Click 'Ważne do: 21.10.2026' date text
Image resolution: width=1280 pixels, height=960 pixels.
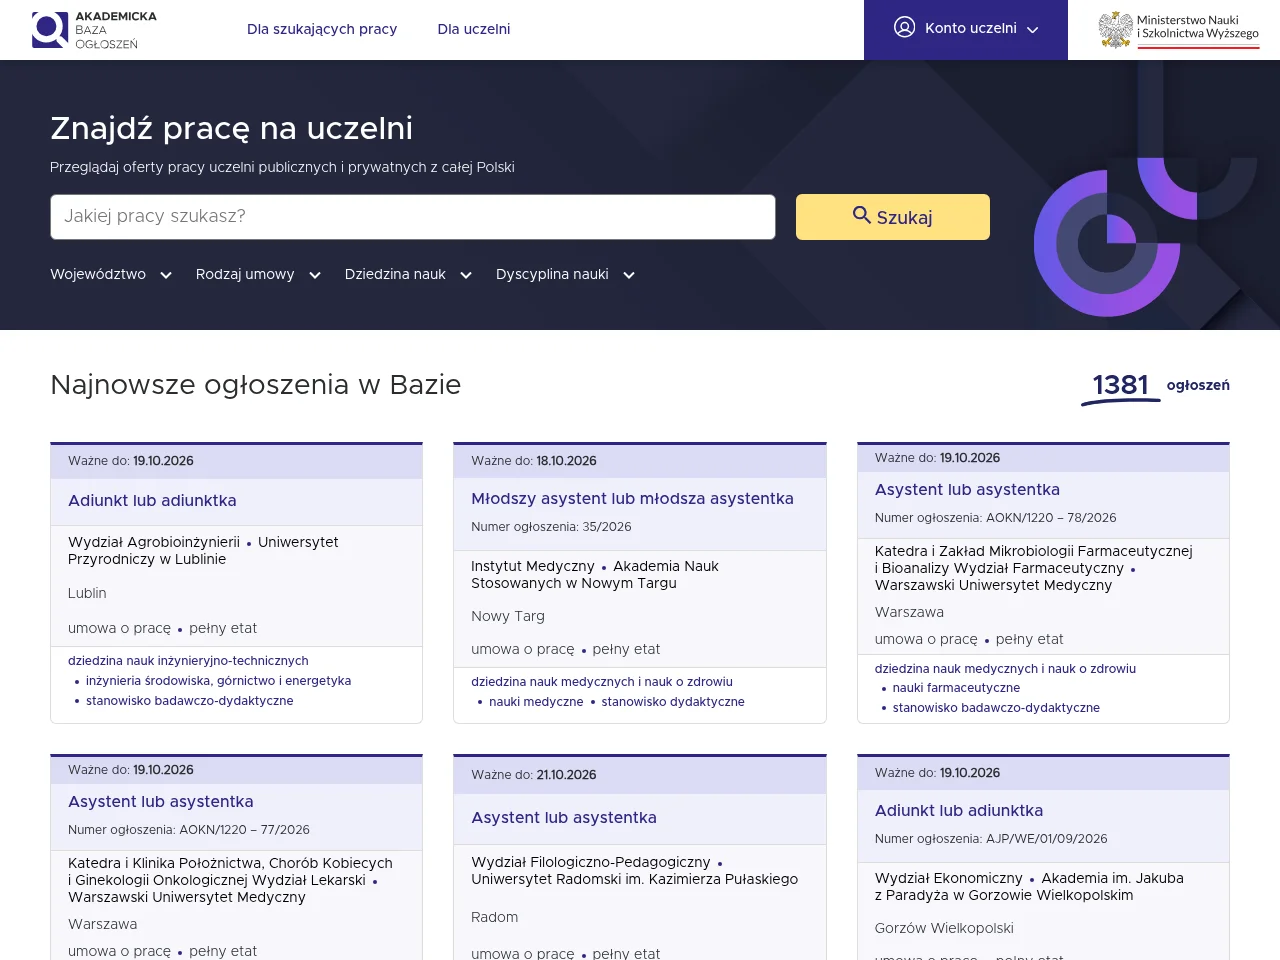tap(534, 775)
